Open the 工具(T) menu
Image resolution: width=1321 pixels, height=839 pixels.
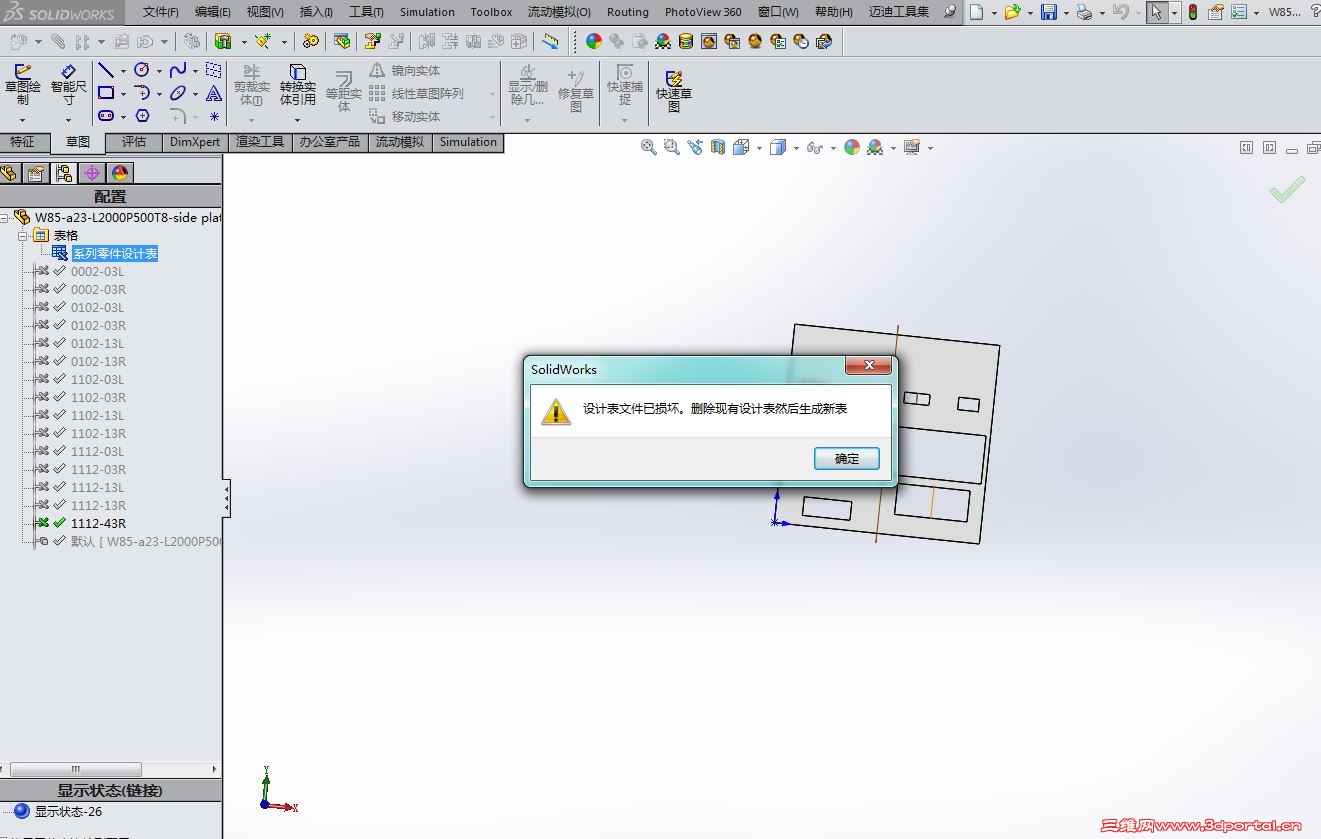[366, 12]
